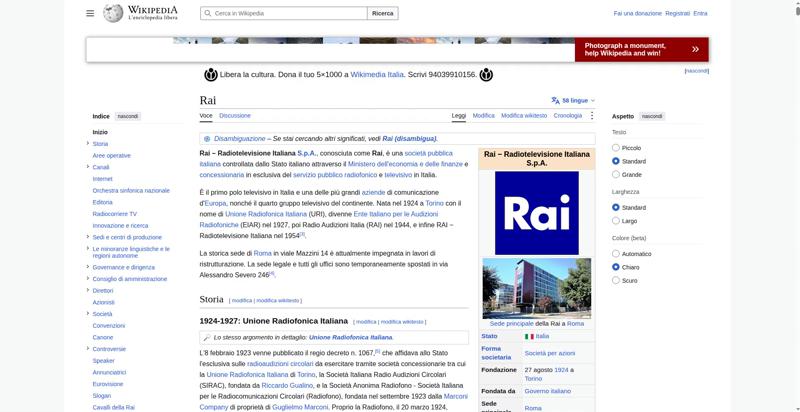Open the Wikimedia Italia link
Viewport: 800px width, 412px height.
coord(377,74)
